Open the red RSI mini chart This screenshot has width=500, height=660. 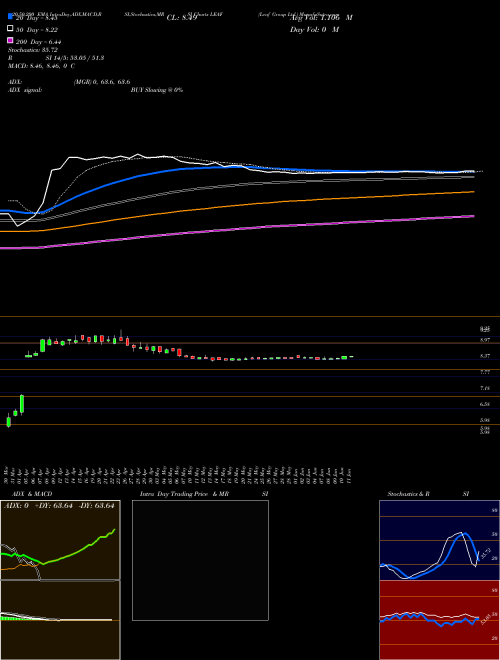coord(439,620)
